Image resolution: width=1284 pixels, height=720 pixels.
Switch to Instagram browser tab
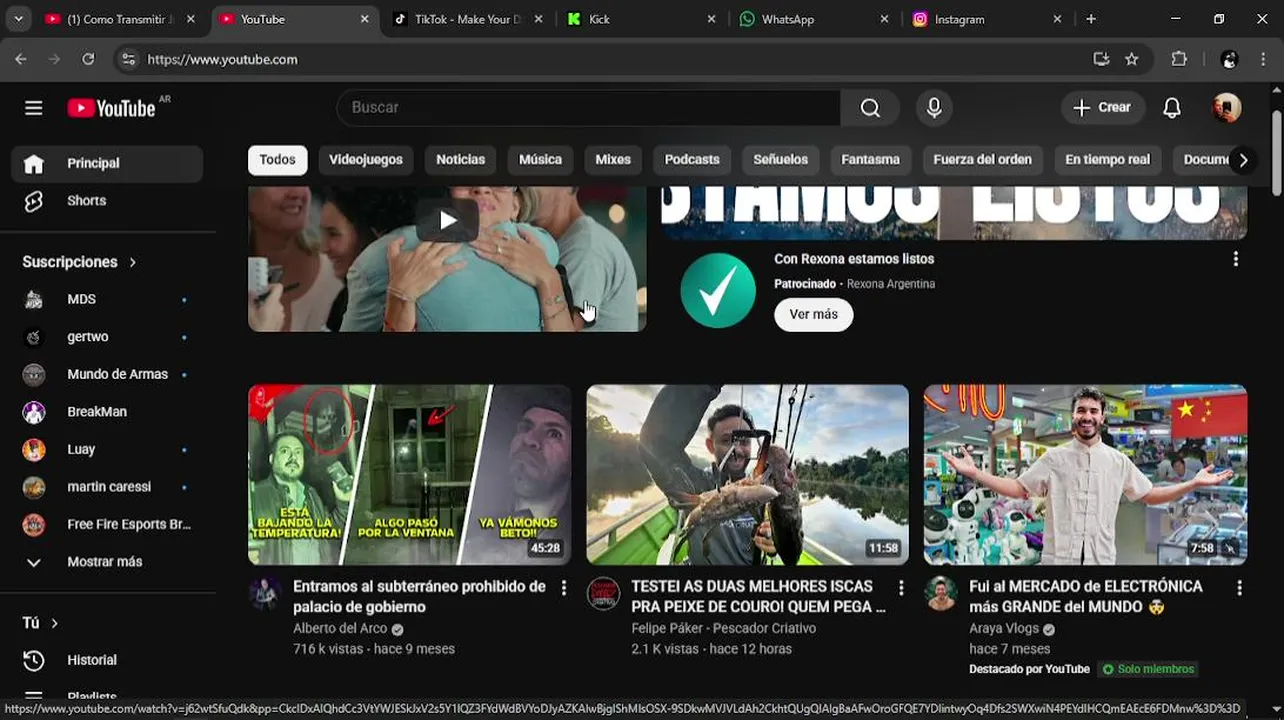tap(988, 19)
